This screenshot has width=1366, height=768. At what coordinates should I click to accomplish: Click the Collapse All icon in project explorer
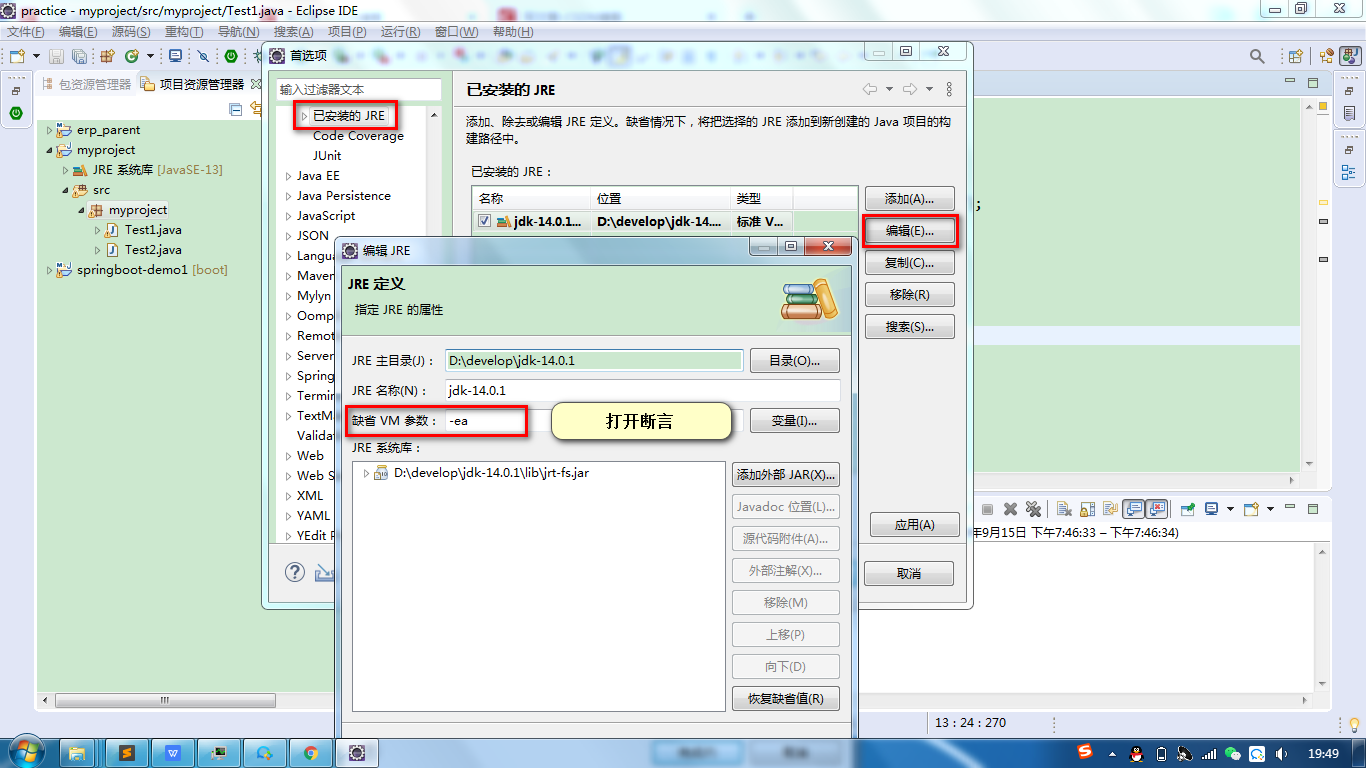[x=236, y=110]
